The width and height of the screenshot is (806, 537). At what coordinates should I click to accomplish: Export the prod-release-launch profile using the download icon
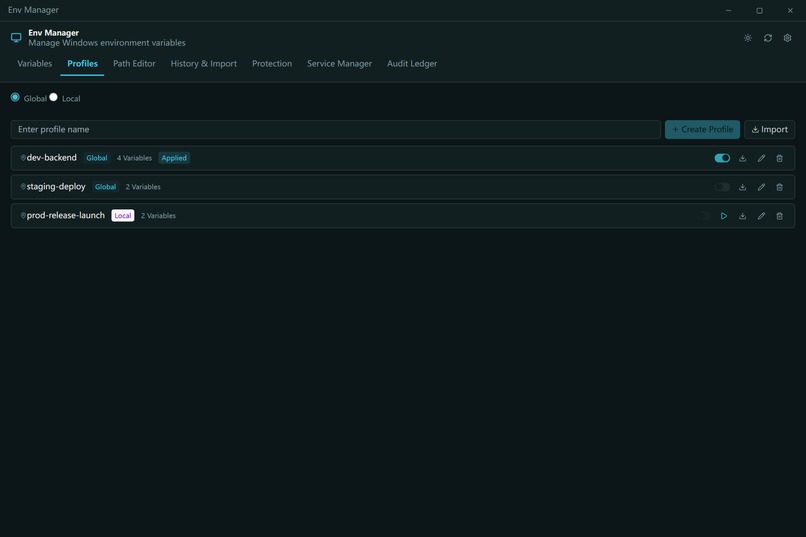tap(742, 216)
